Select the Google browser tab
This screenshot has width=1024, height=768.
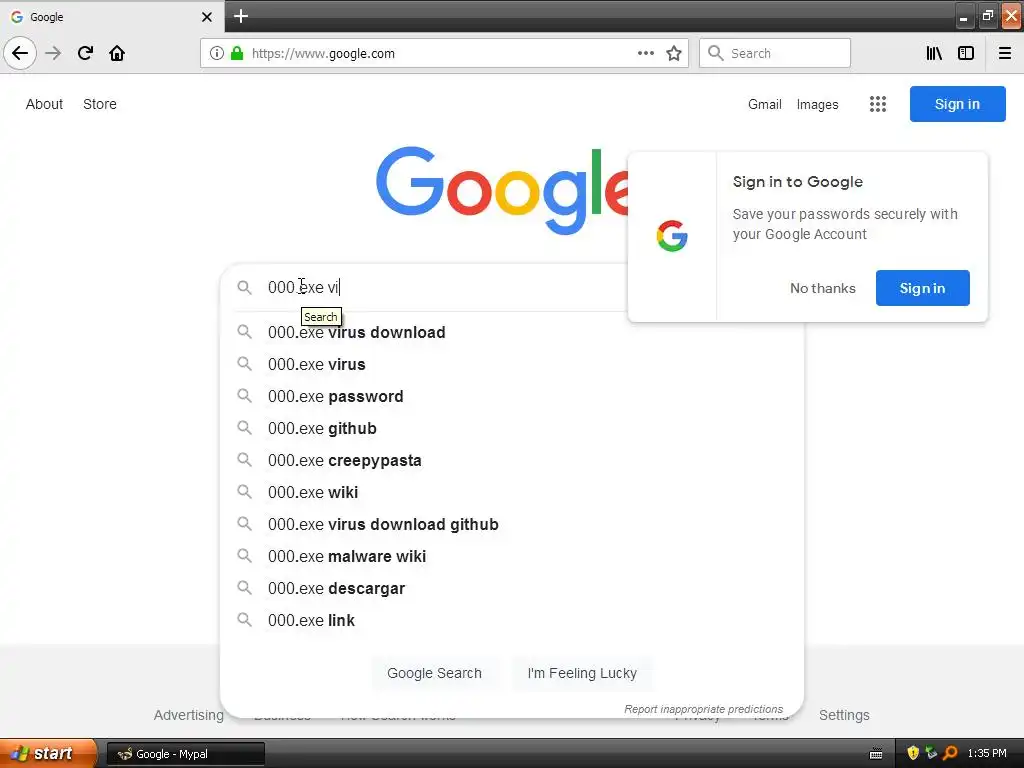point(111,16)
